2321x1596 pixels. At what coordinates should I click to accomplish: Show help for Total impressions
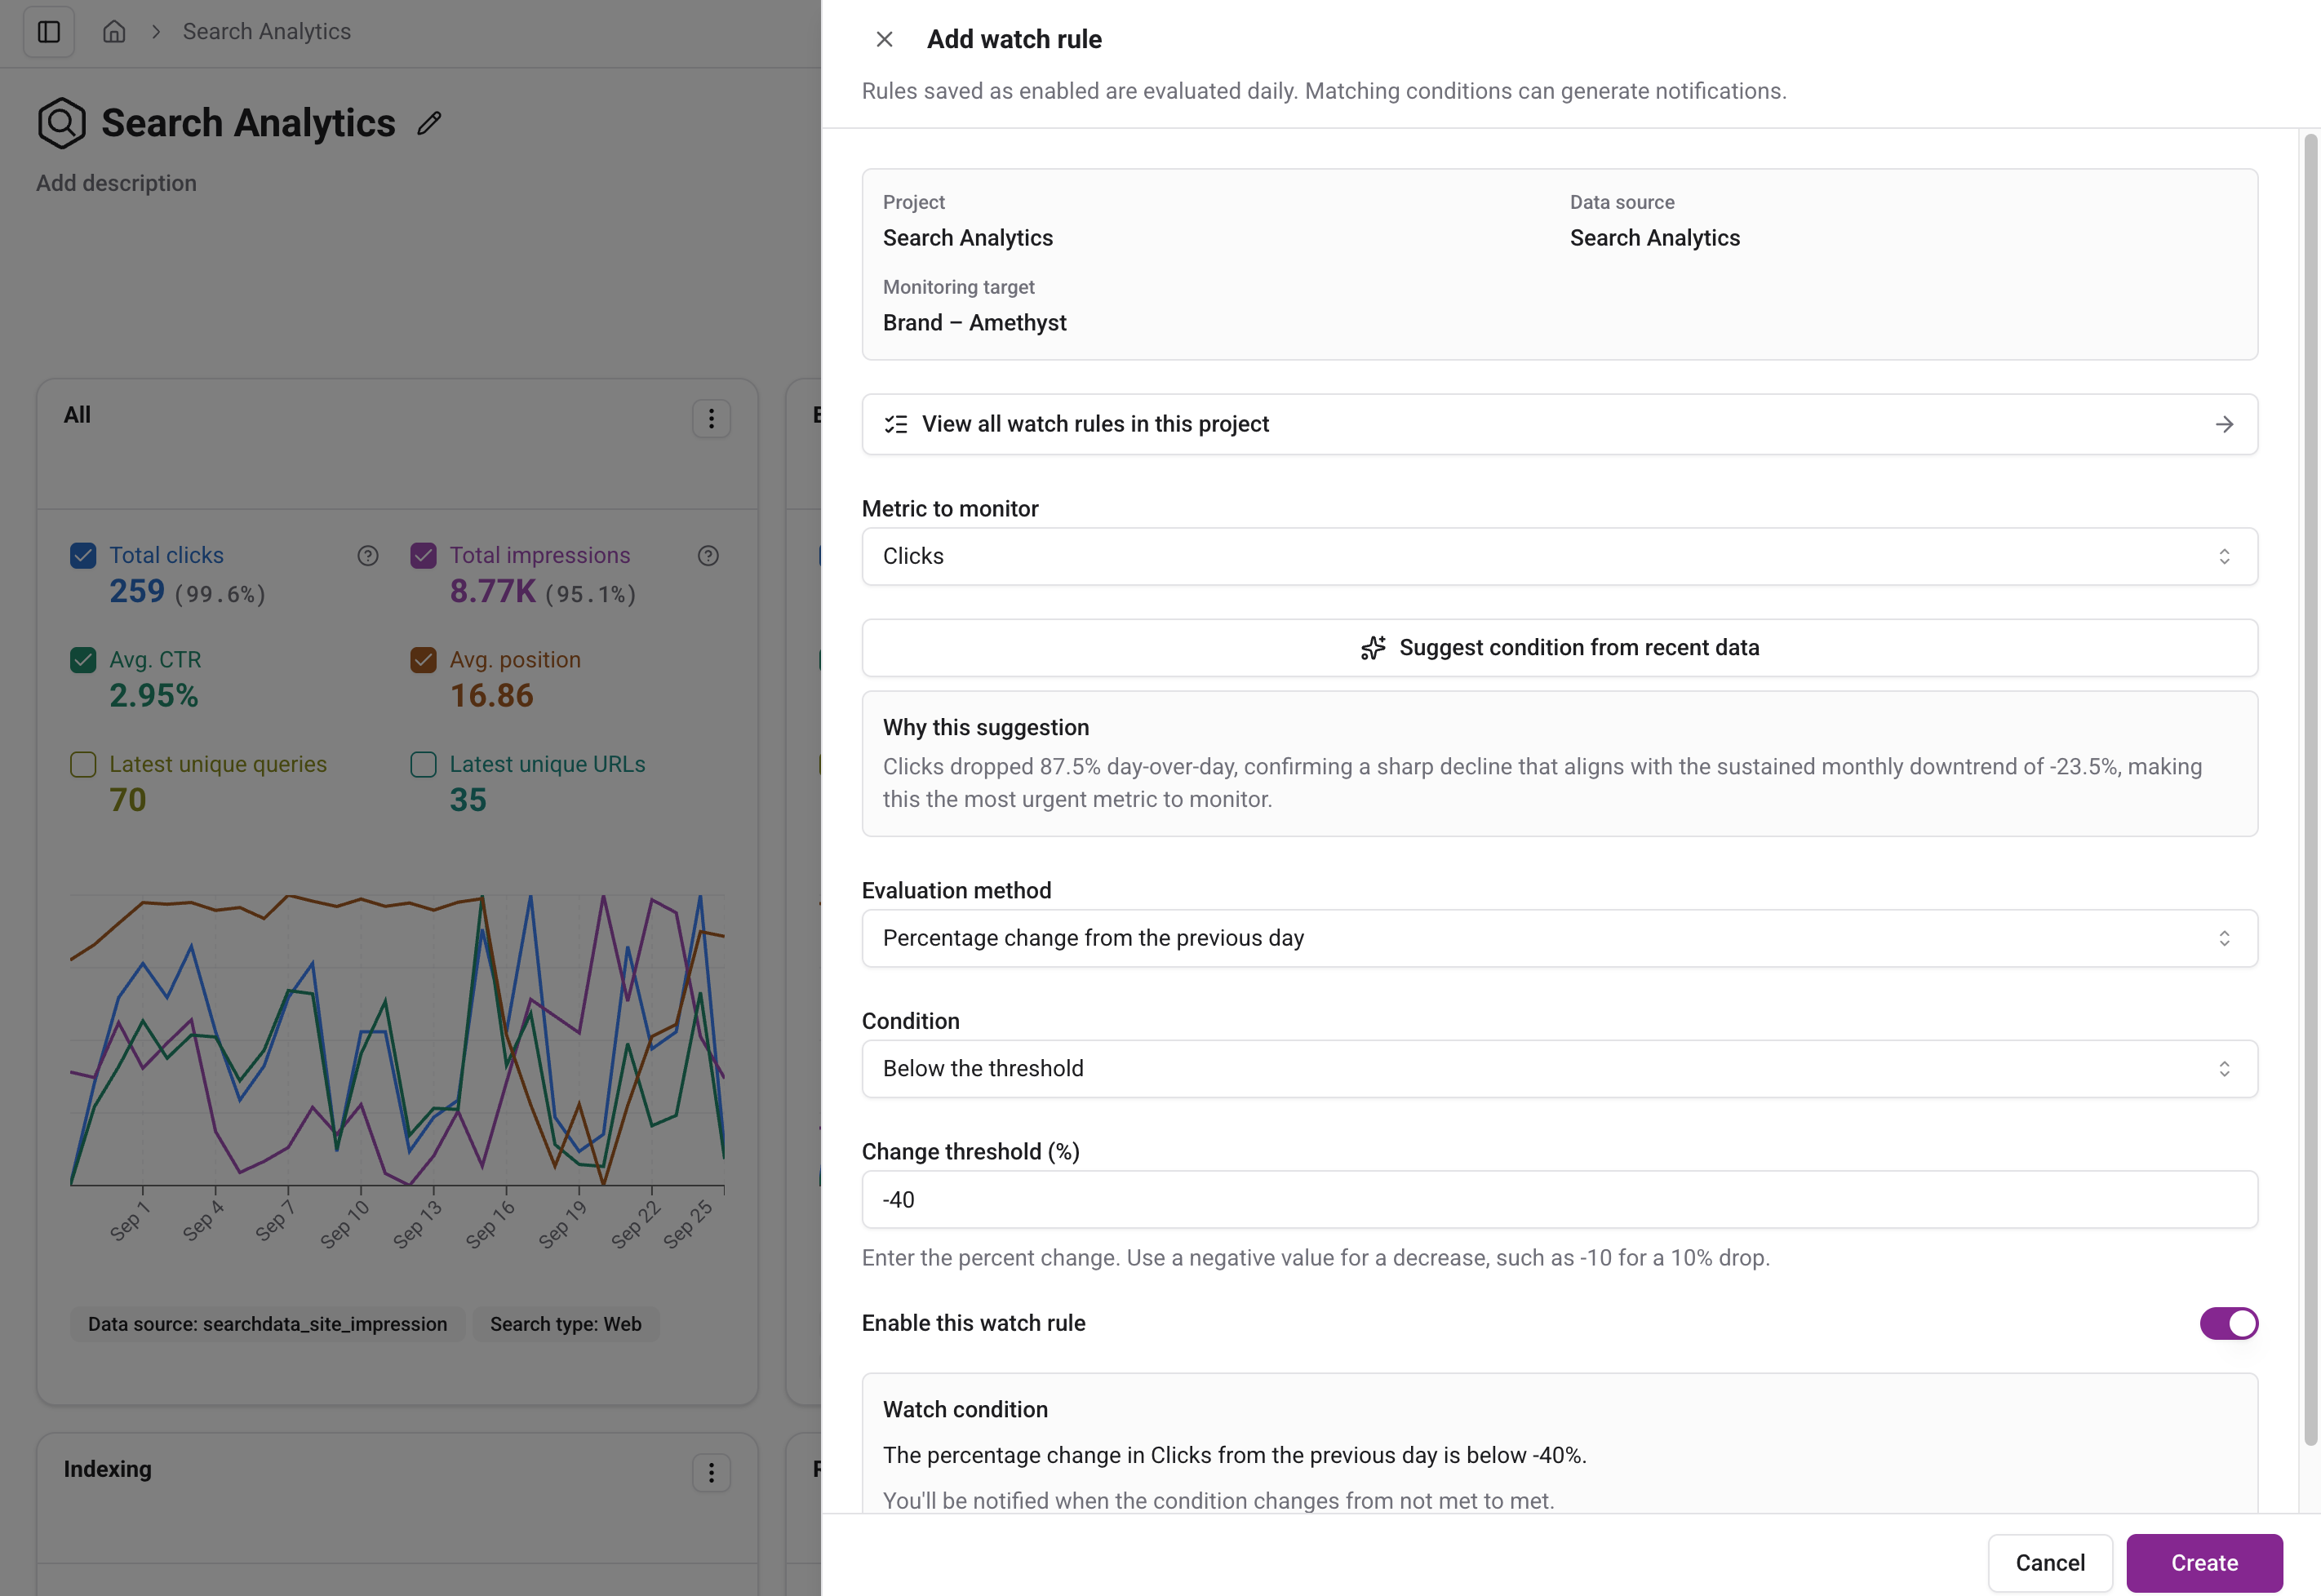[x=708, y=556]
